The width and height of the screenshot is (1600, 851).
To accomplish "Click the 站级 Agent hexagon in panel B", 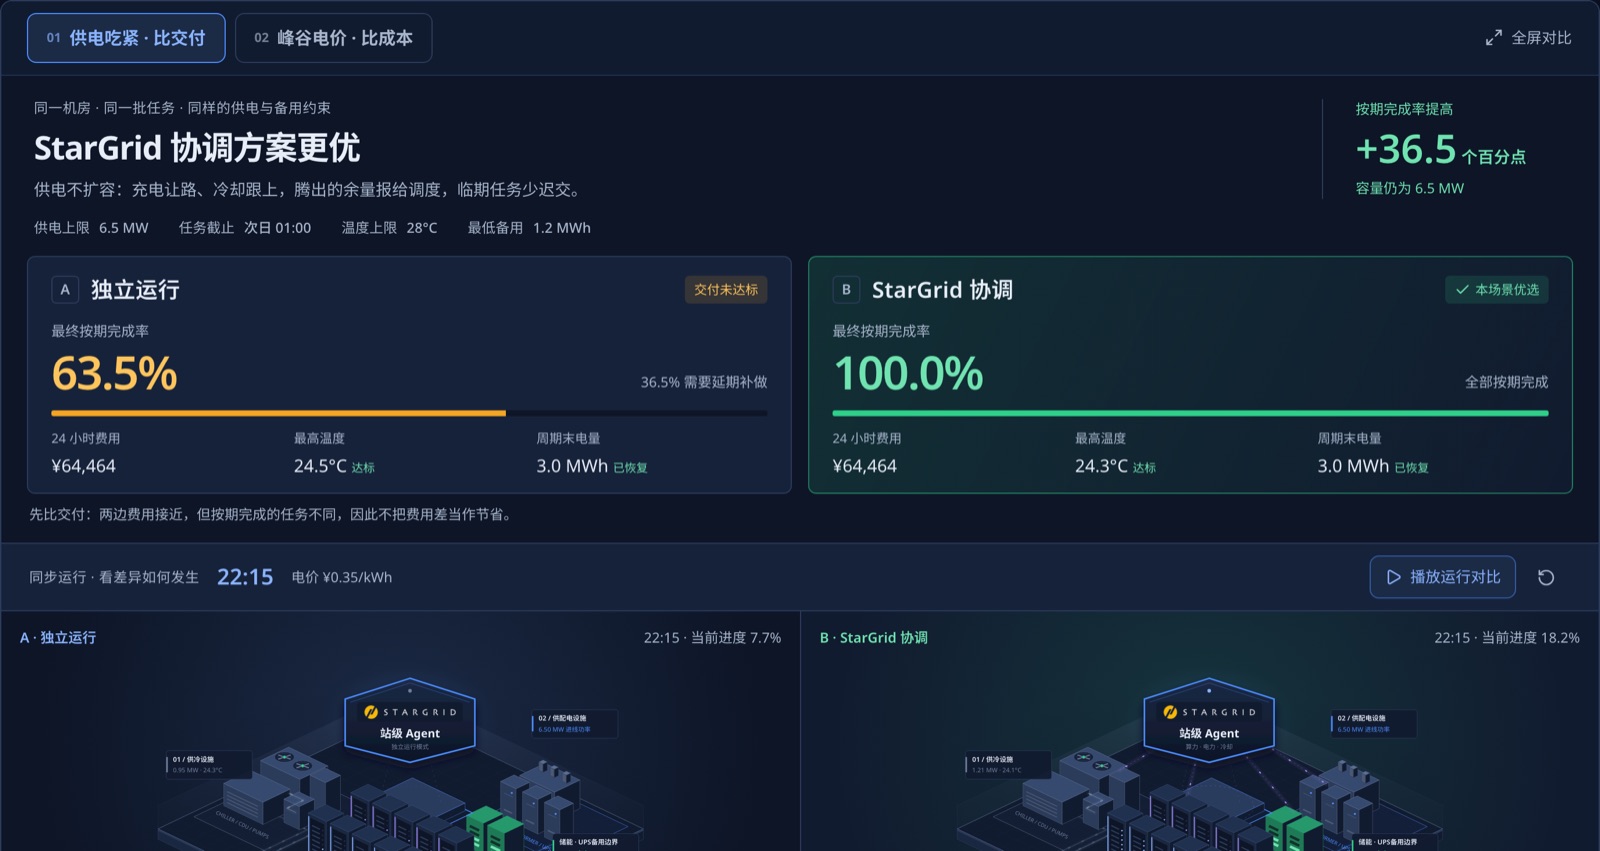I will [x=1209, y=721].
